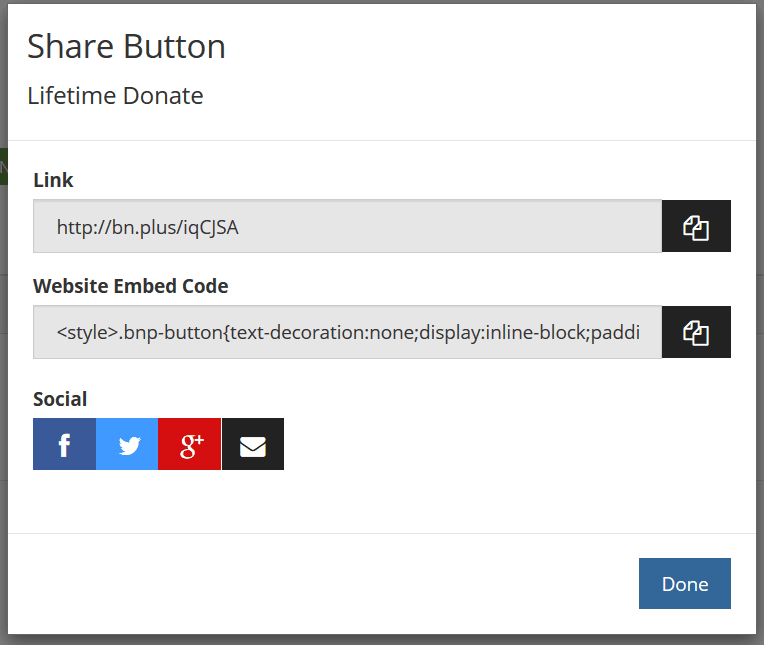Click the green element behind dialog's left edge
The width and height of the screenshot is (764, 645).
tap(3, 166)
